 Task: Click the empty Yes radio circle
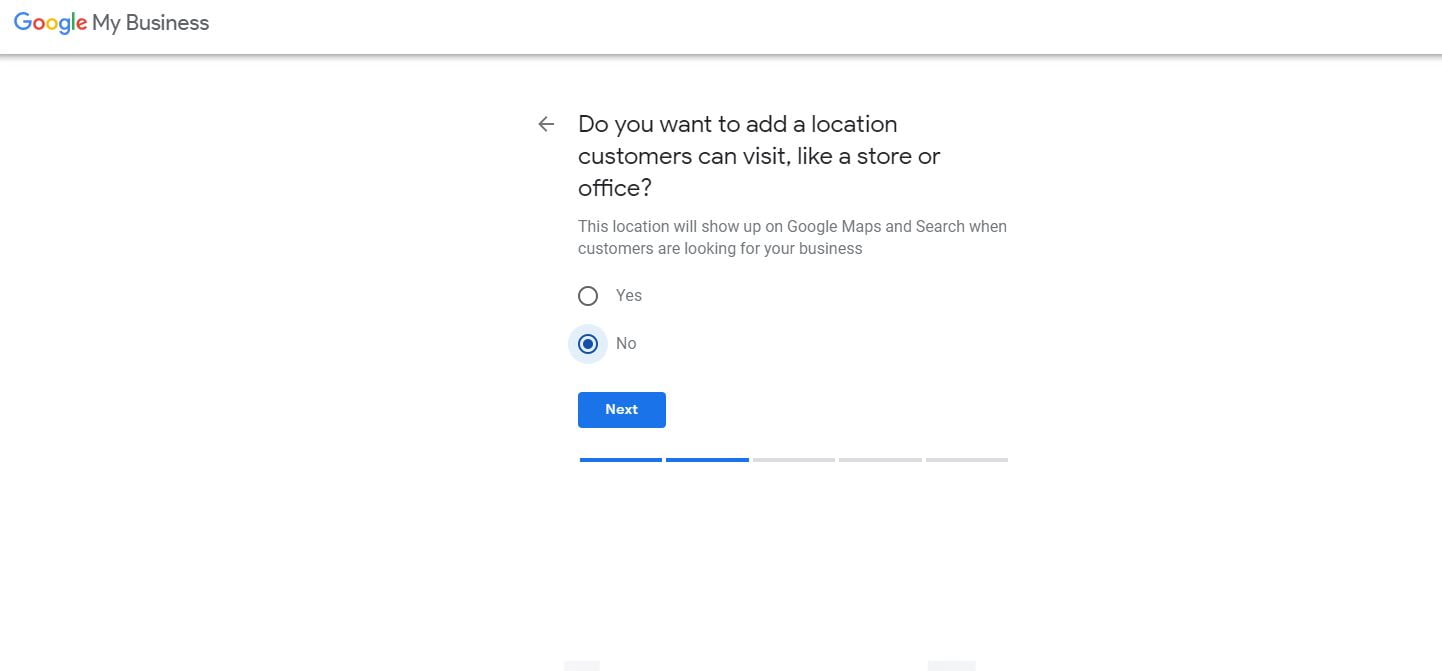(x=588, y=295)
